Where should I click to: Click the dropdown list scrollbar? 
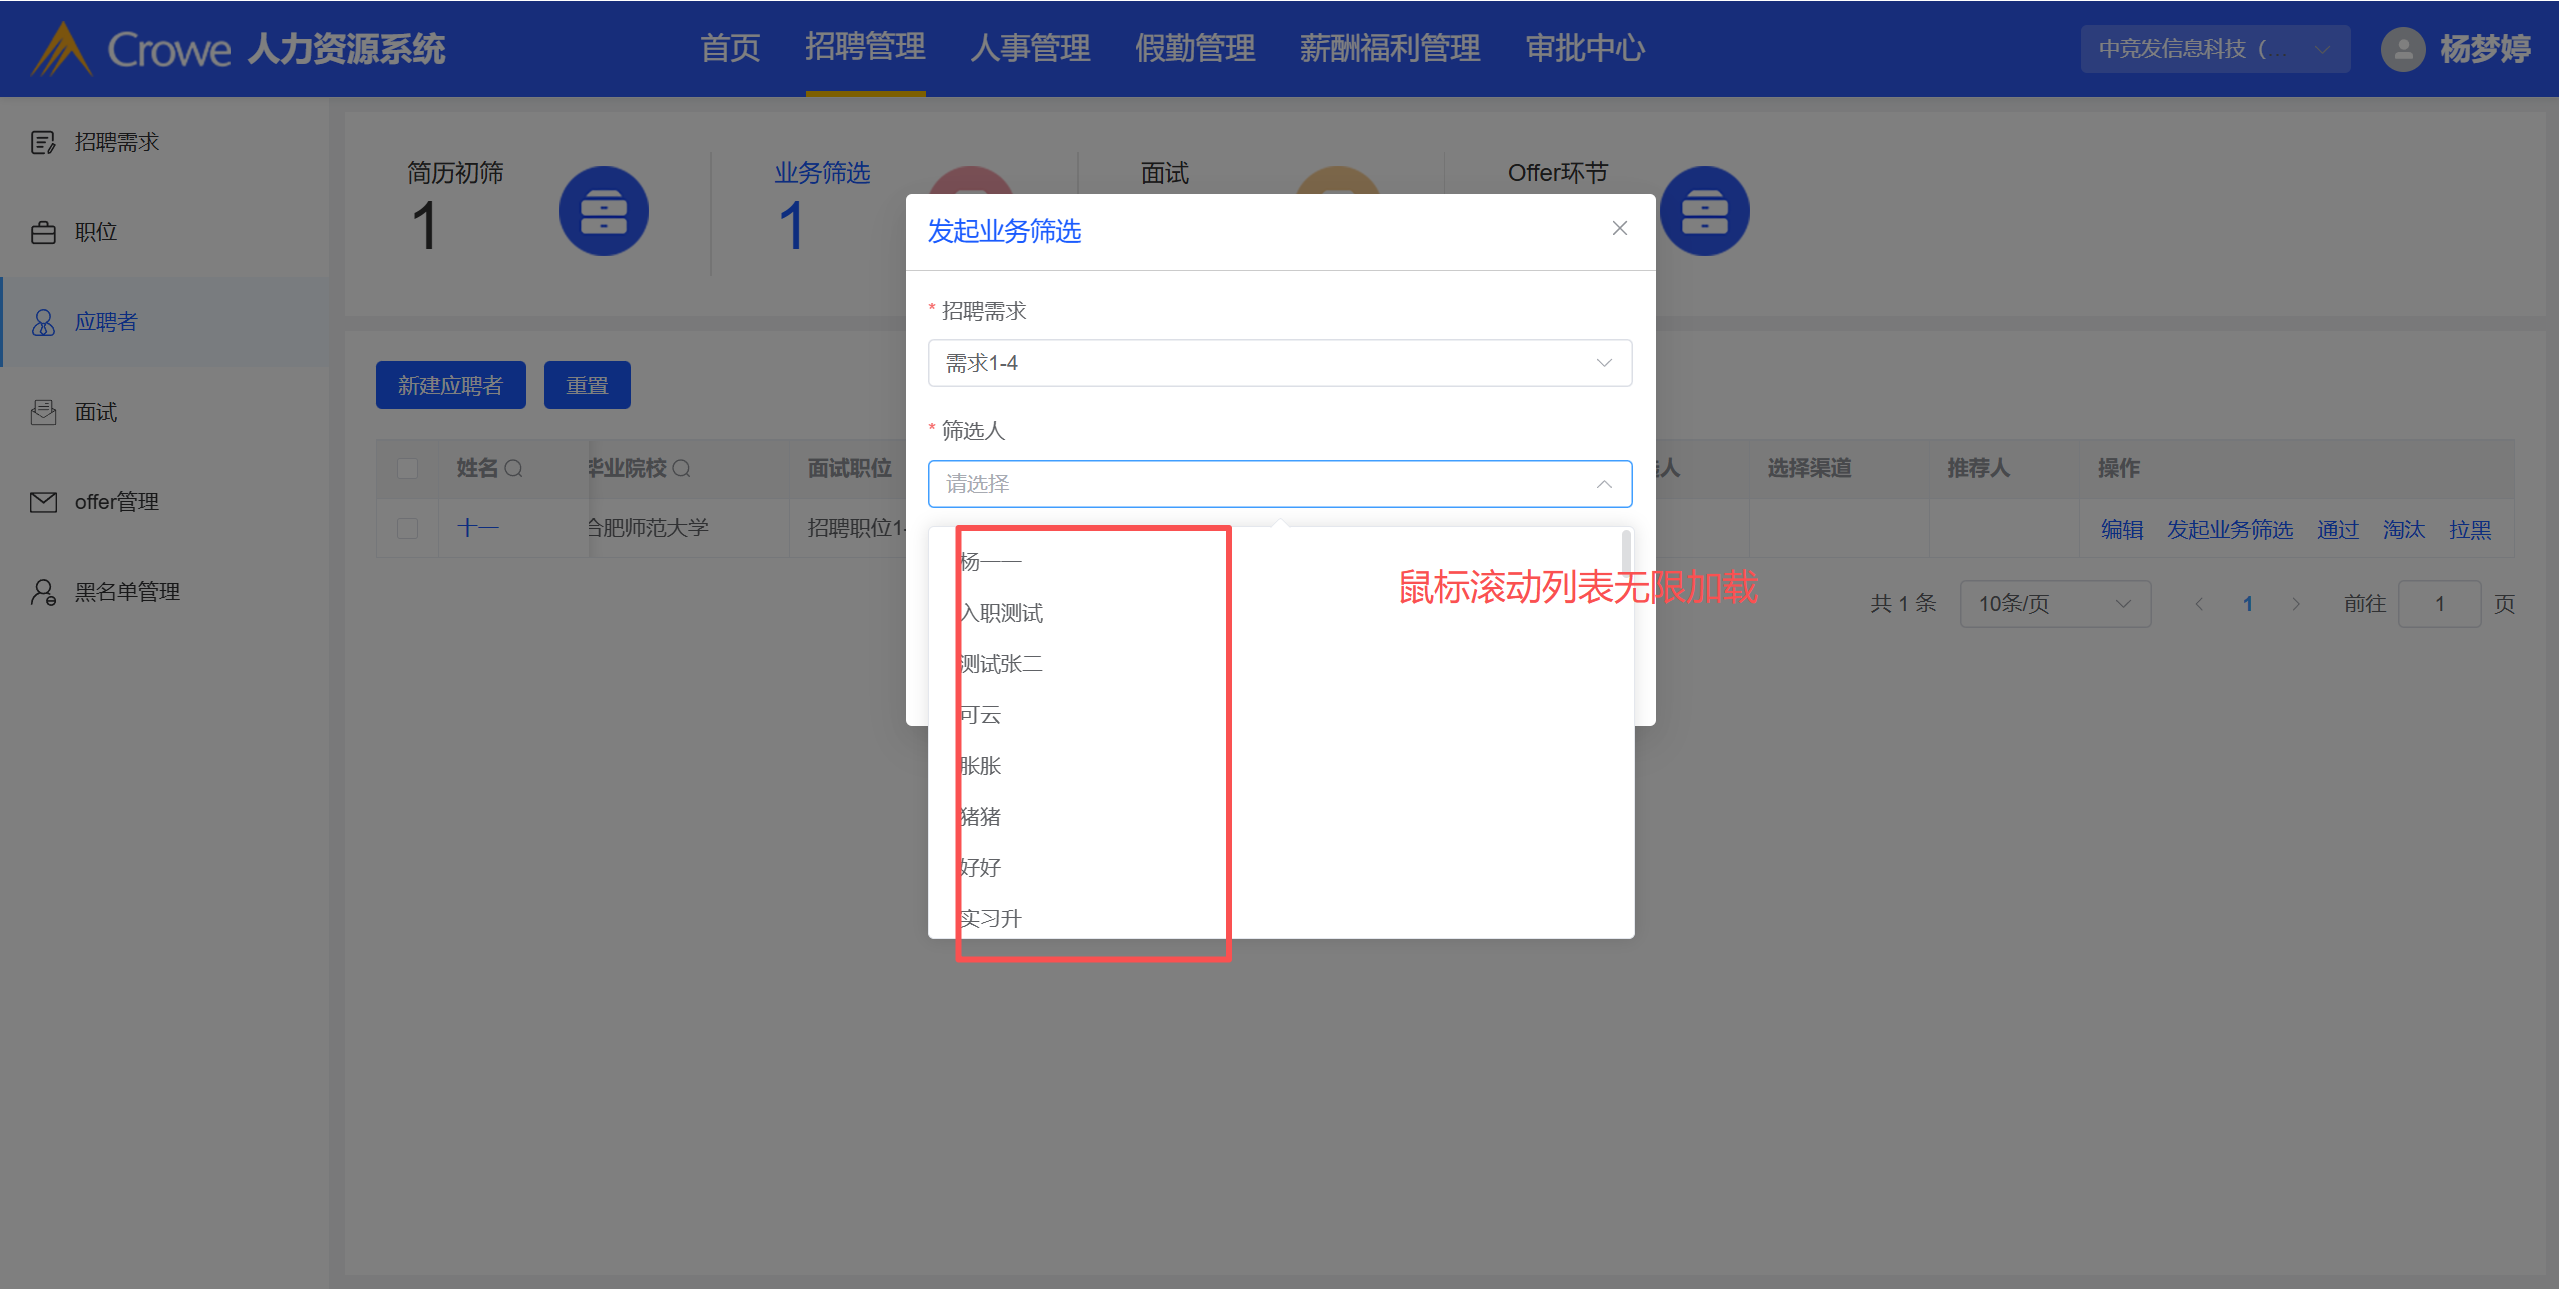1626,553
